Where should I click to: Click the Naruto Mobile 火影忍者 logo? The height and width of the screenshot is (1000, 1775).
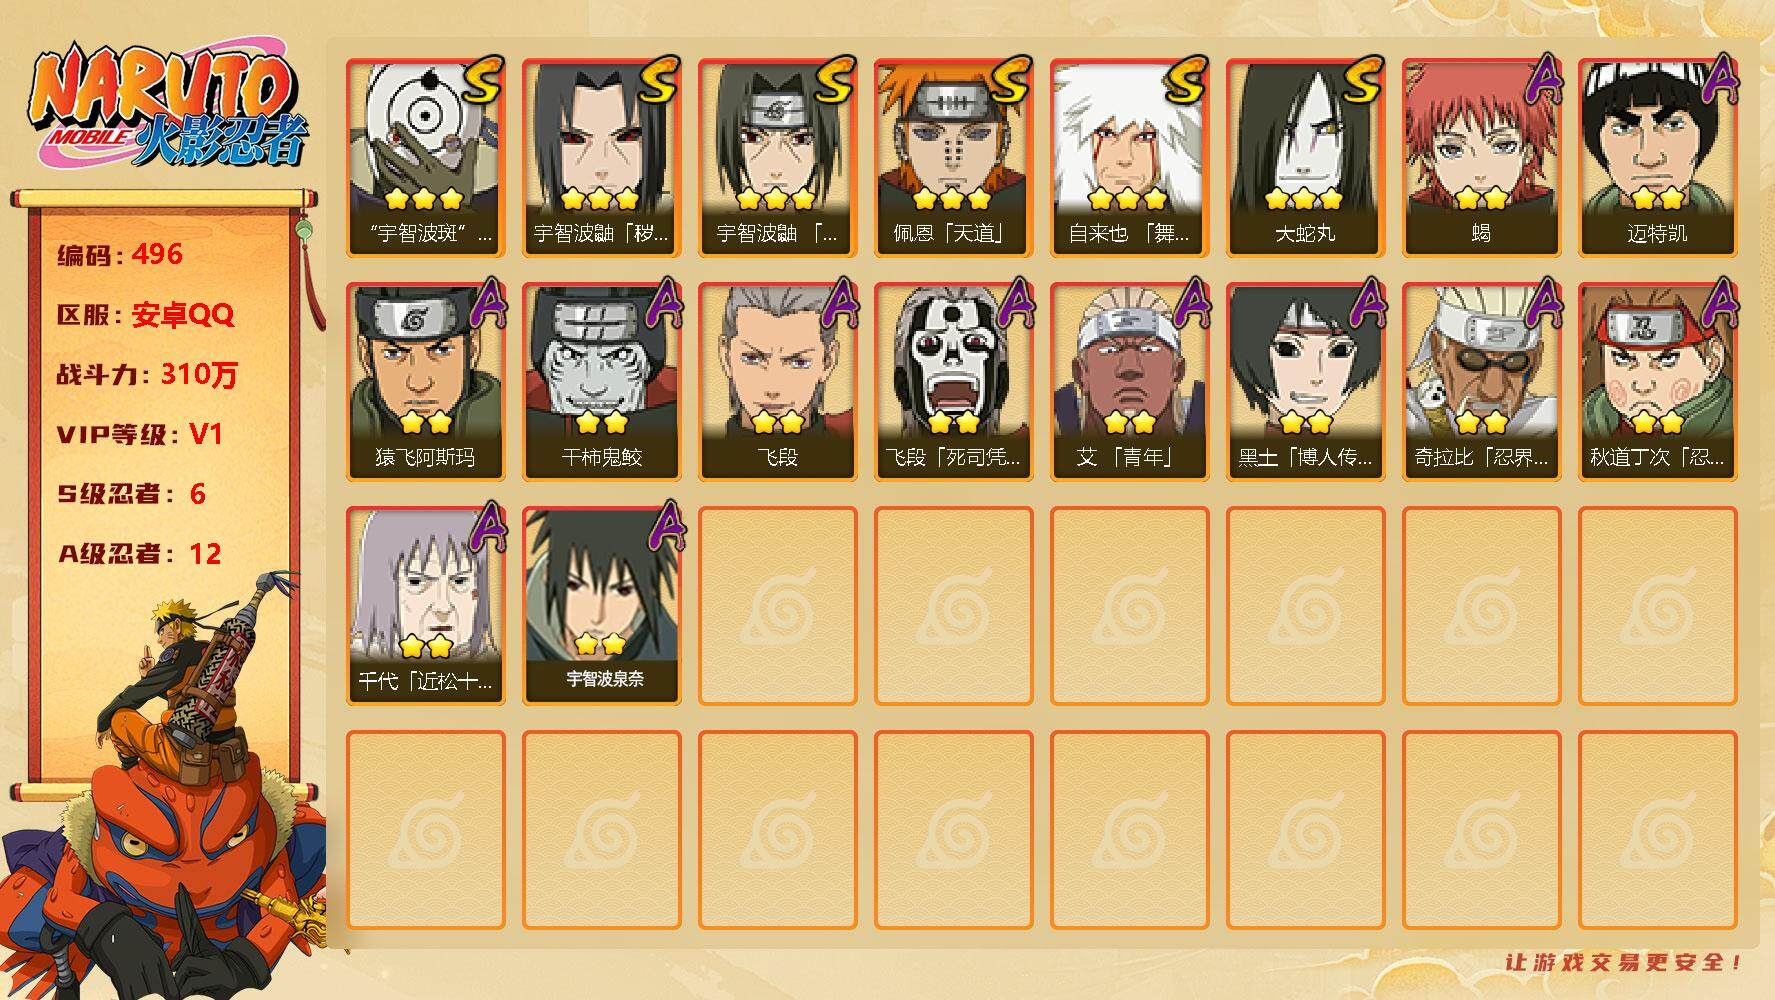coord(167,107)
